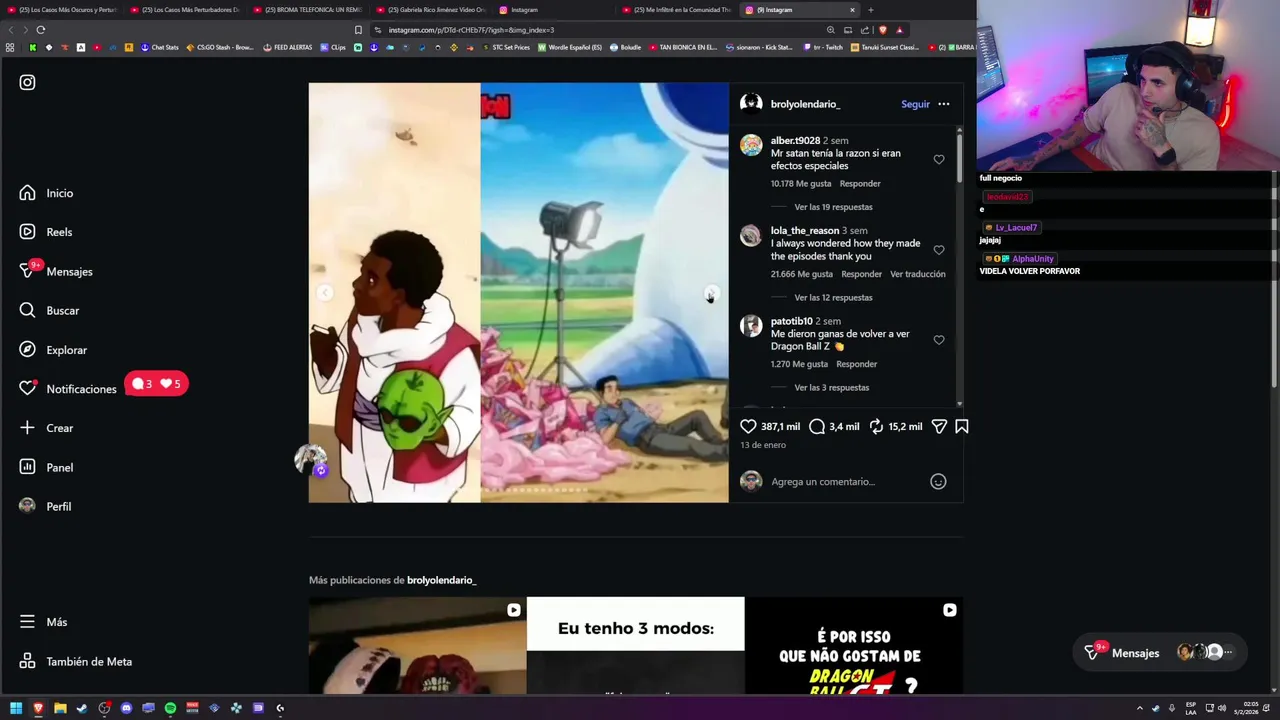Open También de Meta
Image resolution: width=1280 pixels, height=720 pixels.
pos(75,661)
